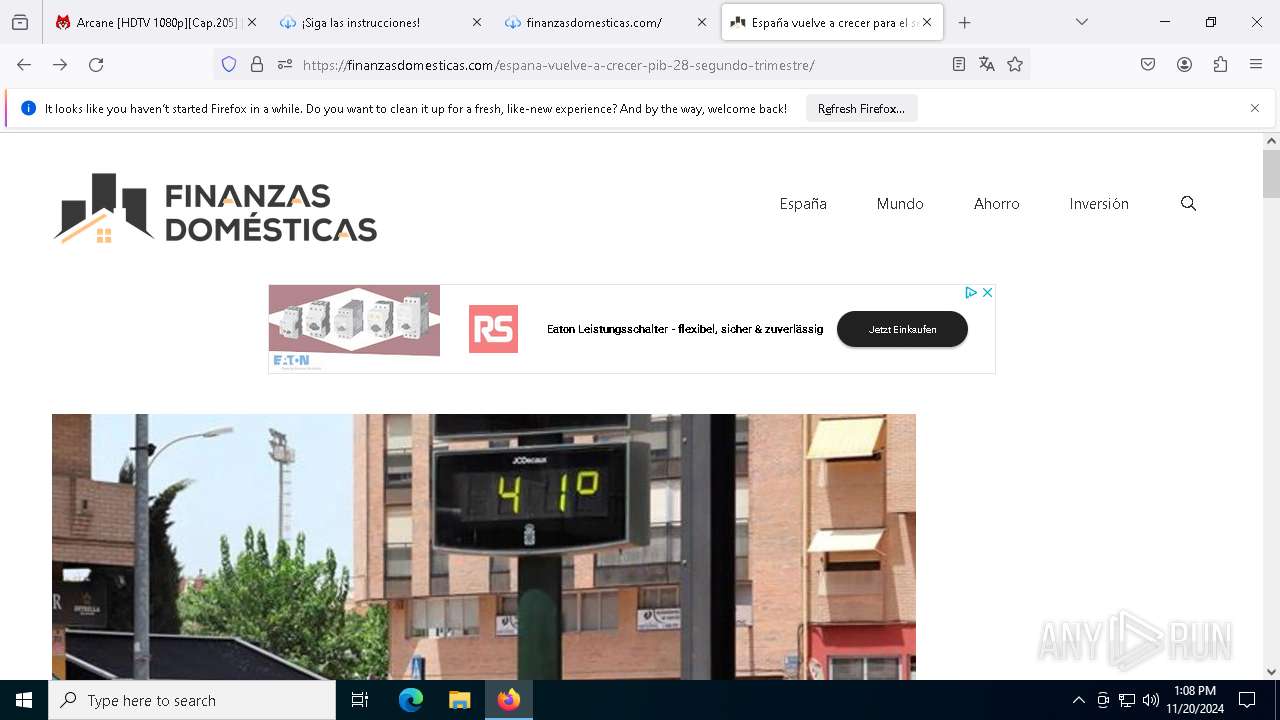
Task: Go forward to next page
Action: point(60,64)
